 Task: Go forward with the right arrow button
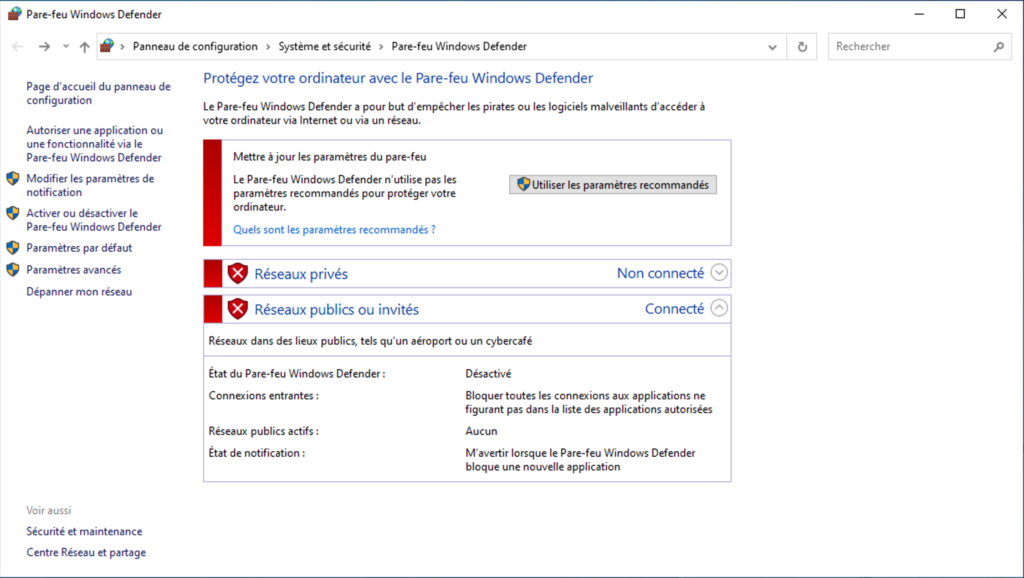[x=44, y=46]
